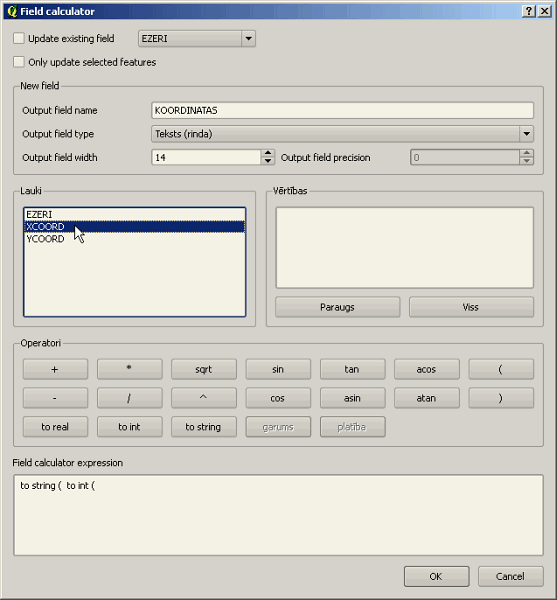Click the Vērtības values list area

[x=404, y=248]
